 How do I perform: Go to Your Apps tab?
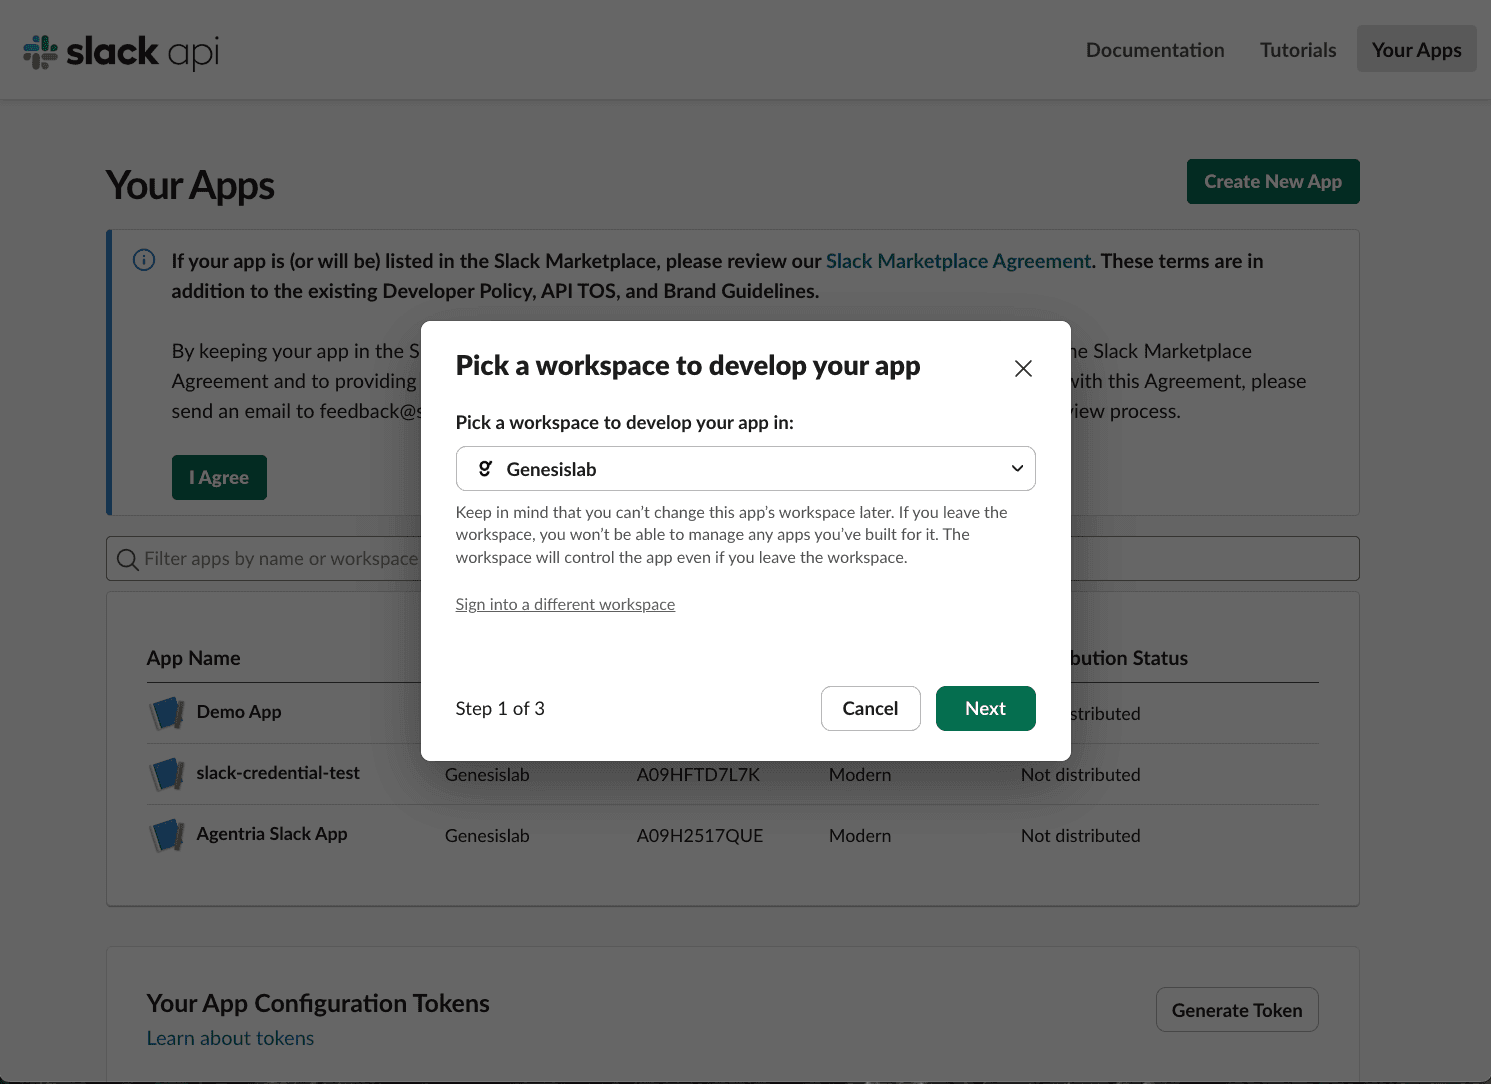(x=1416, y=49)
